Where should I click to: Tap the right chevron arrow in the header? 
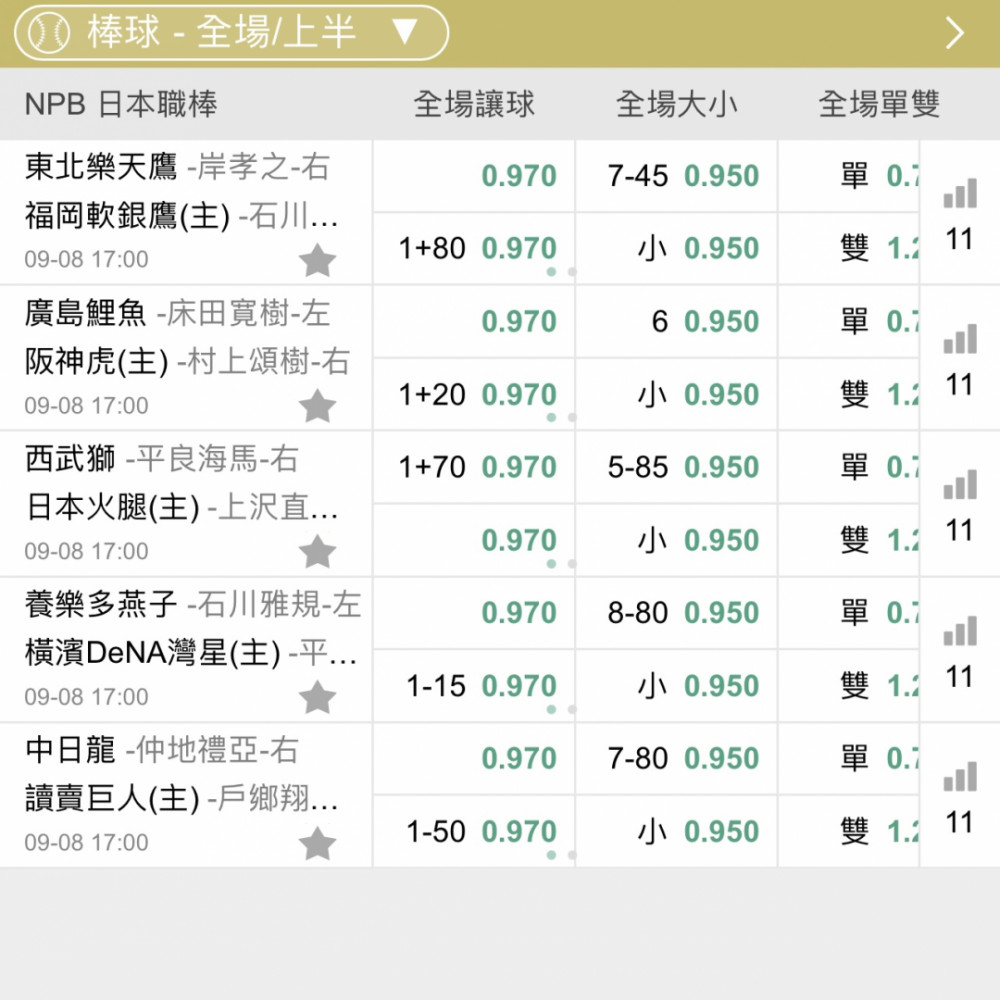click(955, 33)
